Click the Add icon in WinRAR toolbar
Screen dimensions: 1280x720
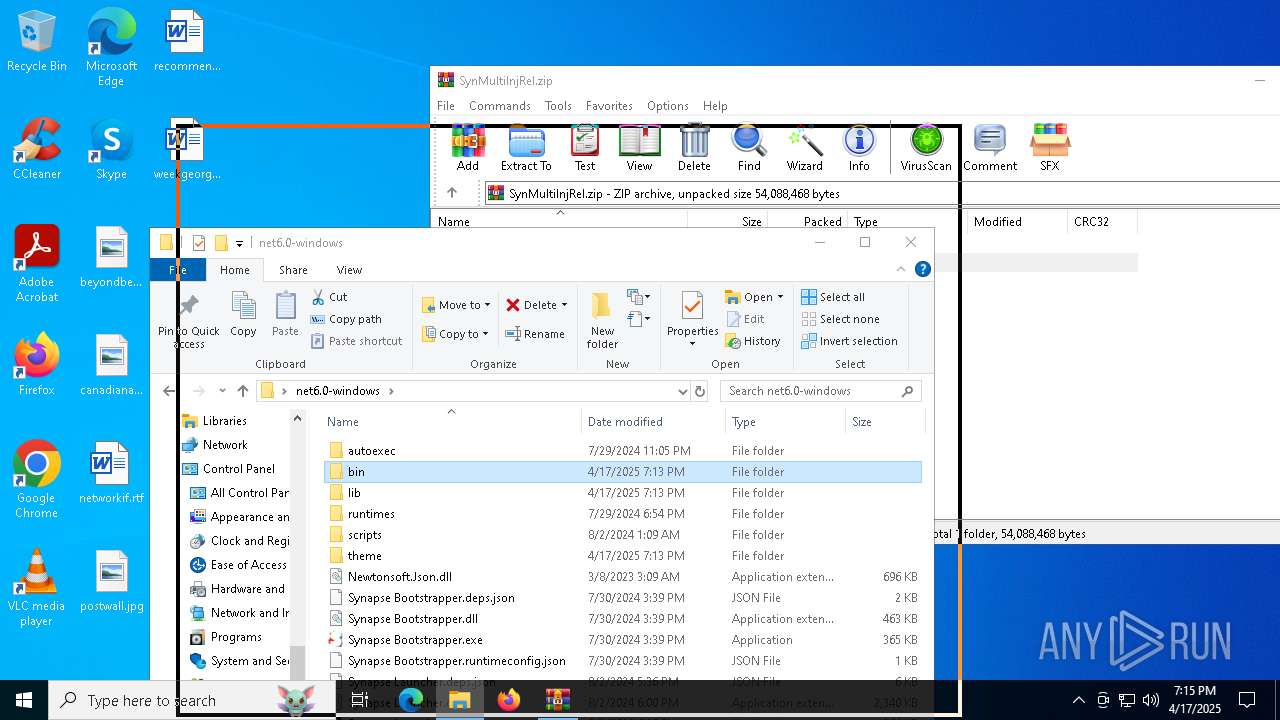pos(468,148)
